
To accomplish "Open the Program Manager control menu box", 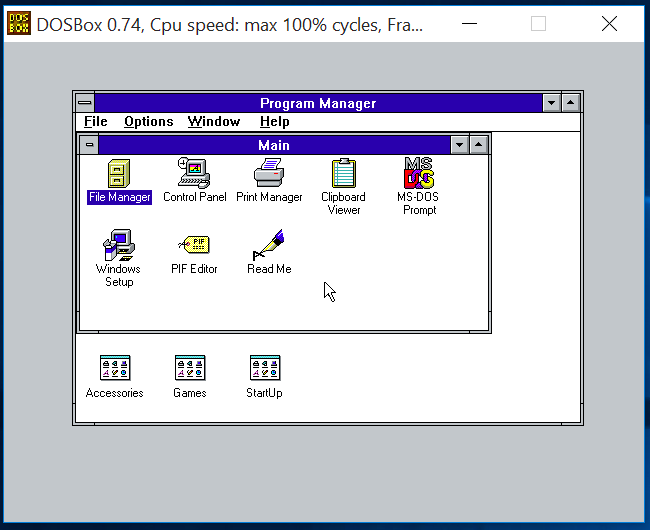I will pyautogui.click(x=85, y=102).
